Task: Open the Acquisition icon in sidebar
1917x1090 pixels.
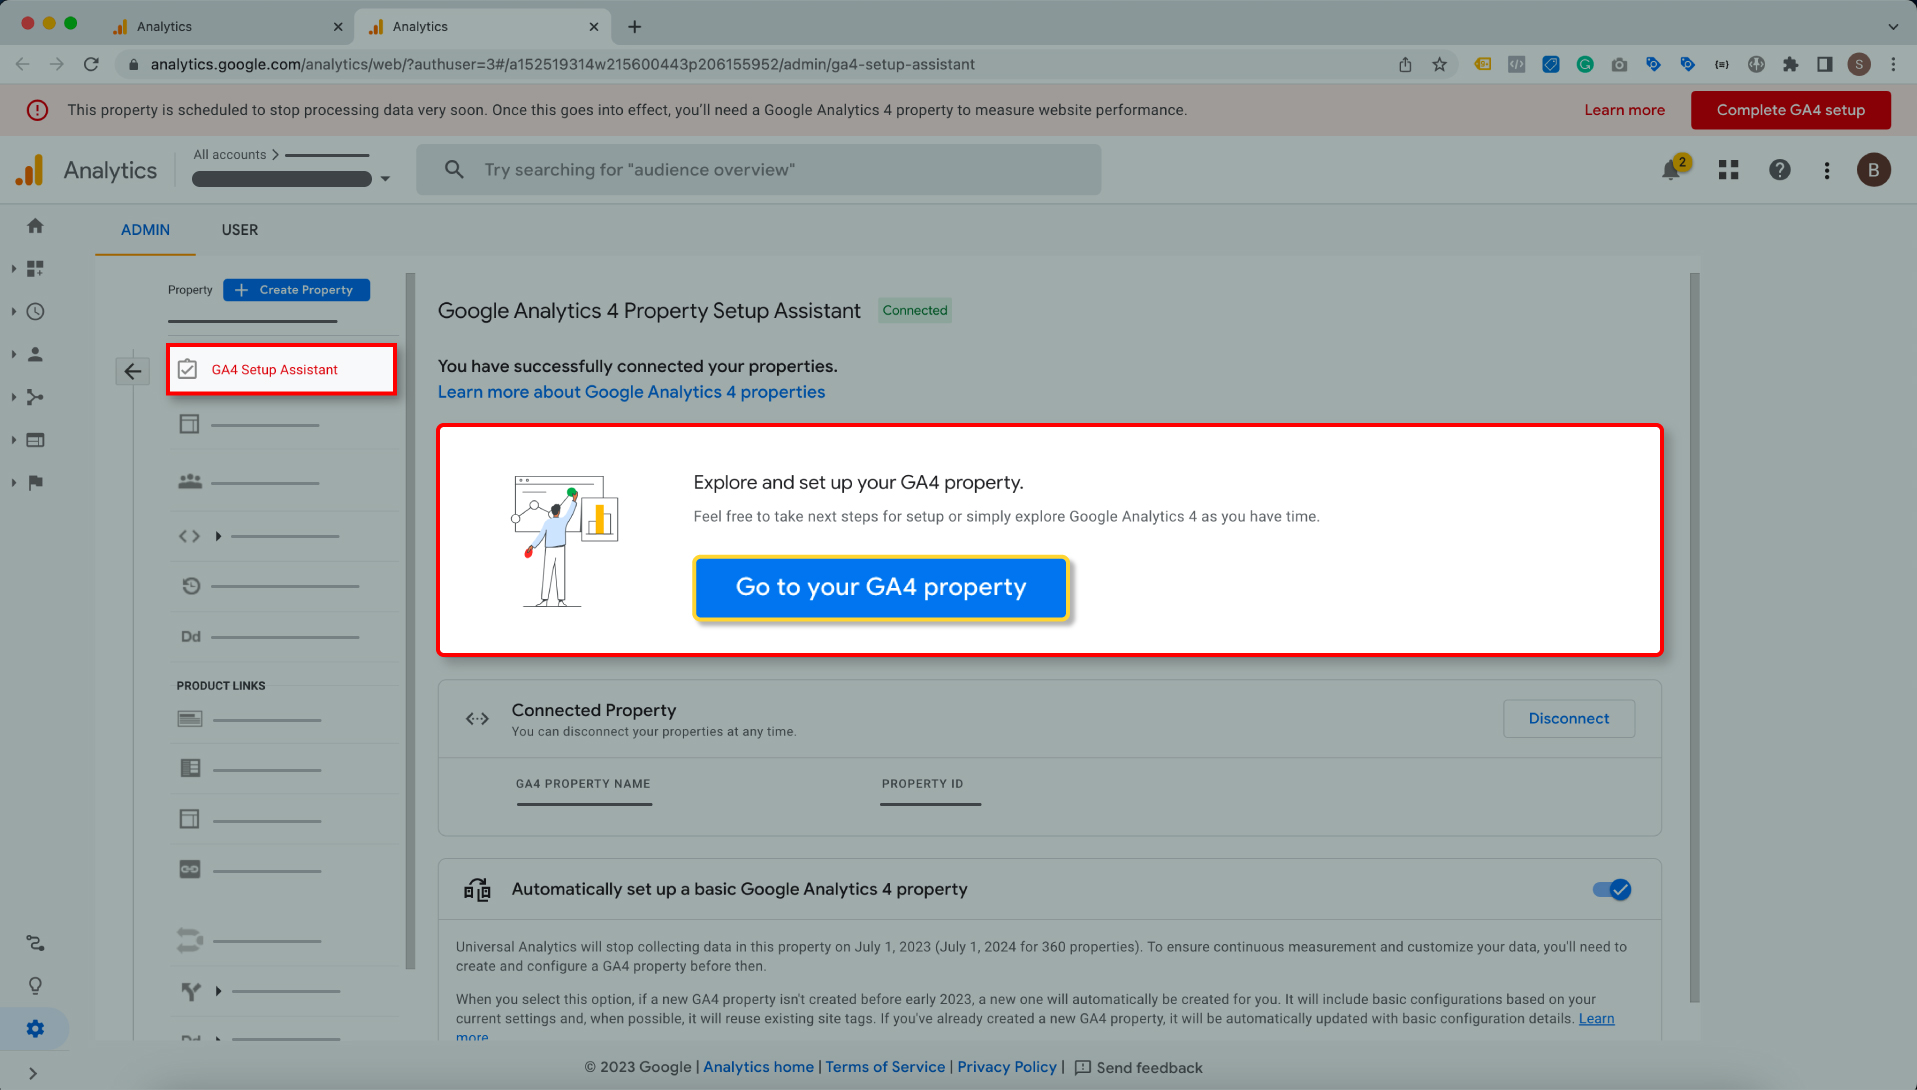Action: pos(35,397)
